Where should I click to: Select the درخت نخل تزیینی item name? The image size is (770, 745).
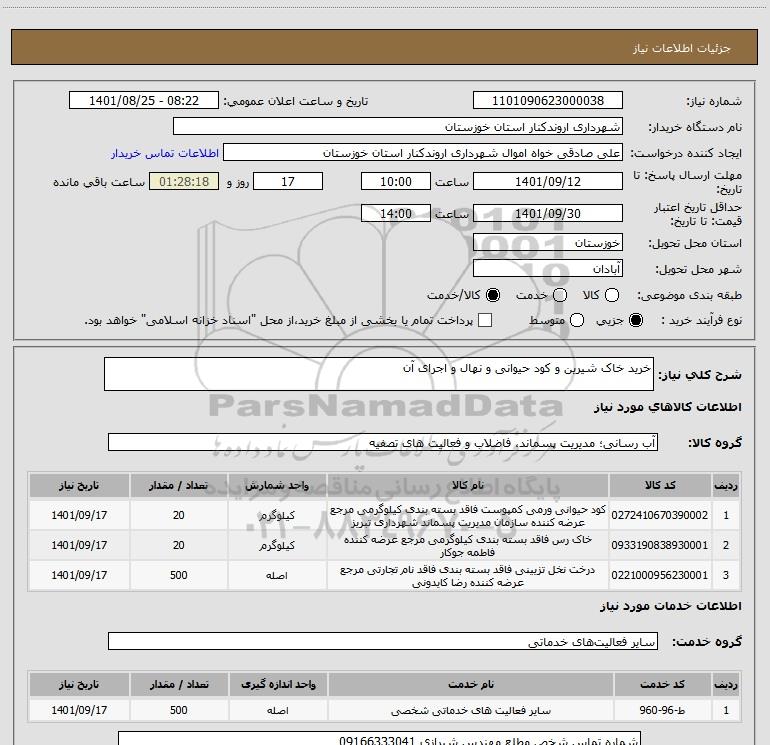pyautogui.click(x=468, y=576)
